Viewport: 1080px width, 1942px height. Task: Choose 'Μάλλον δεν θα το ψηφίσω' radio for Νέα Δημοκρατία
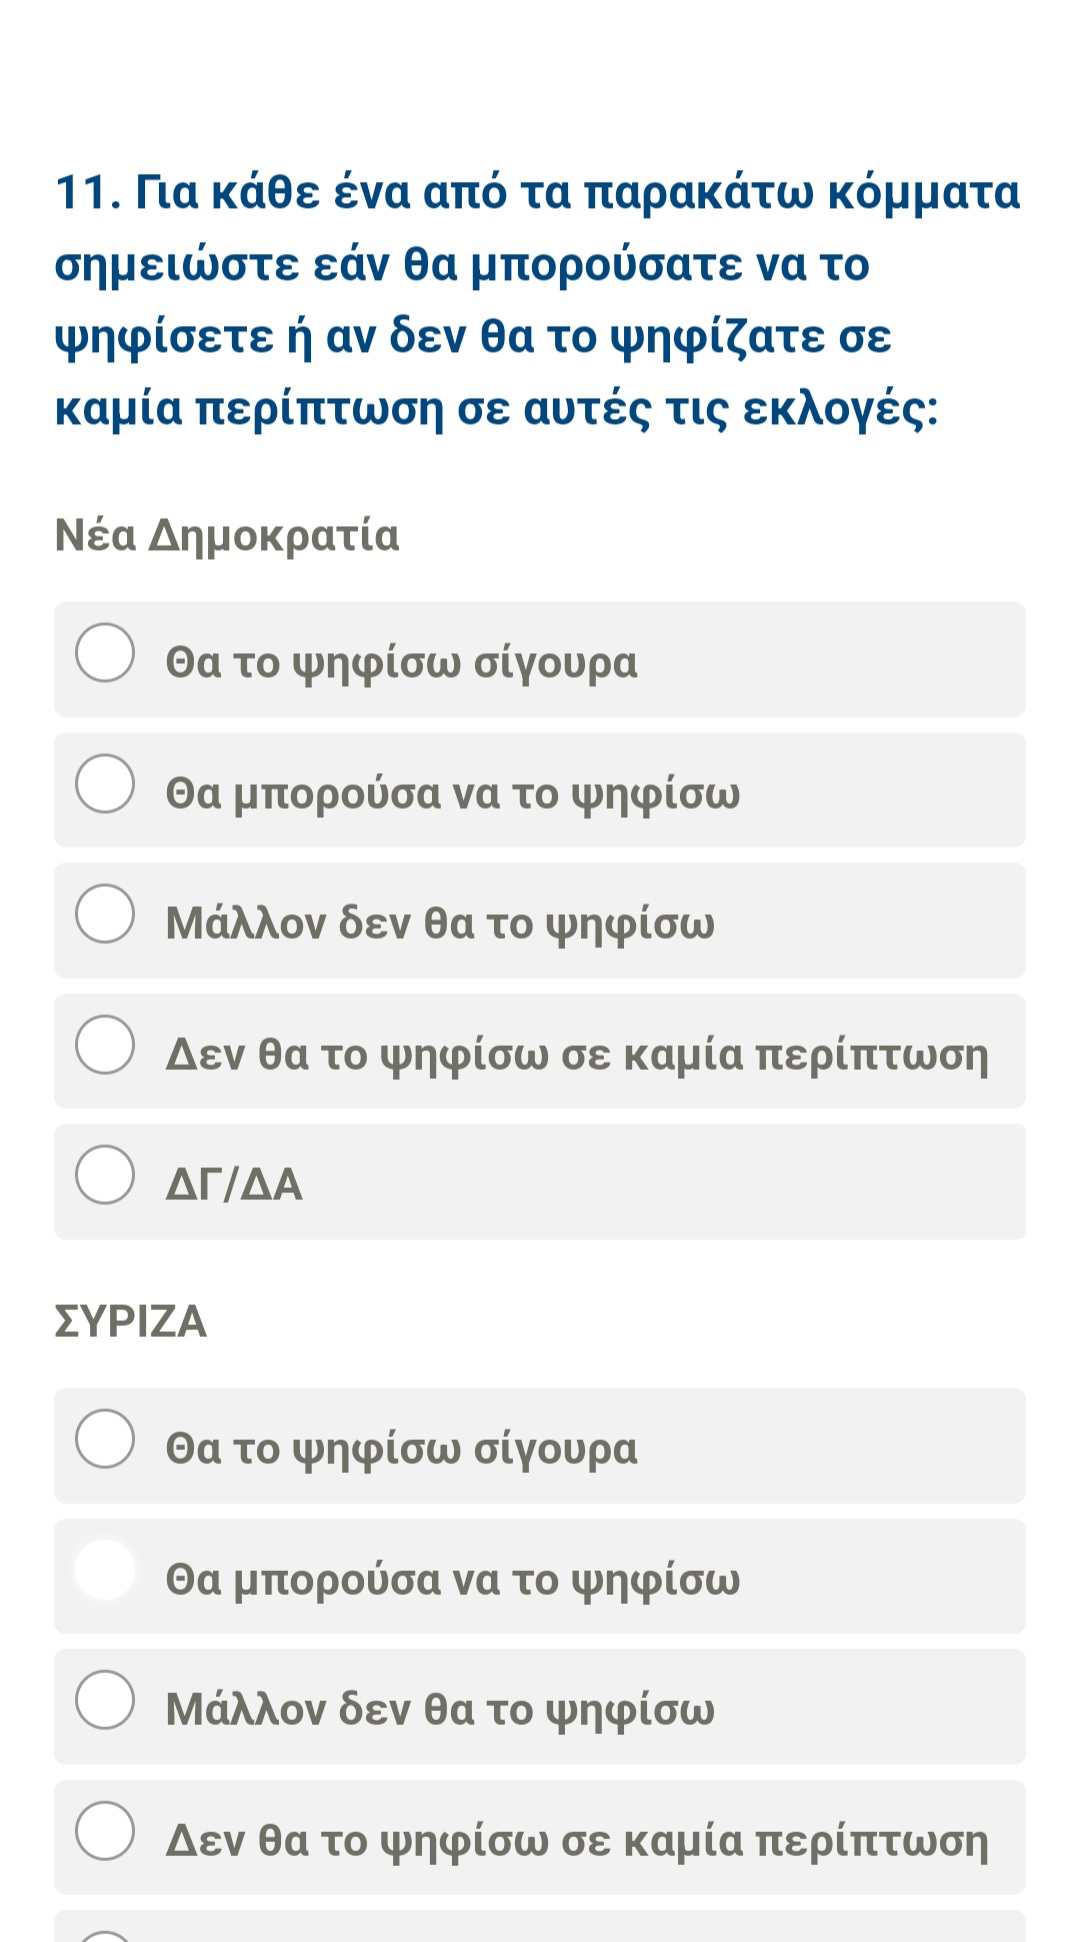[x=105, y=914]
